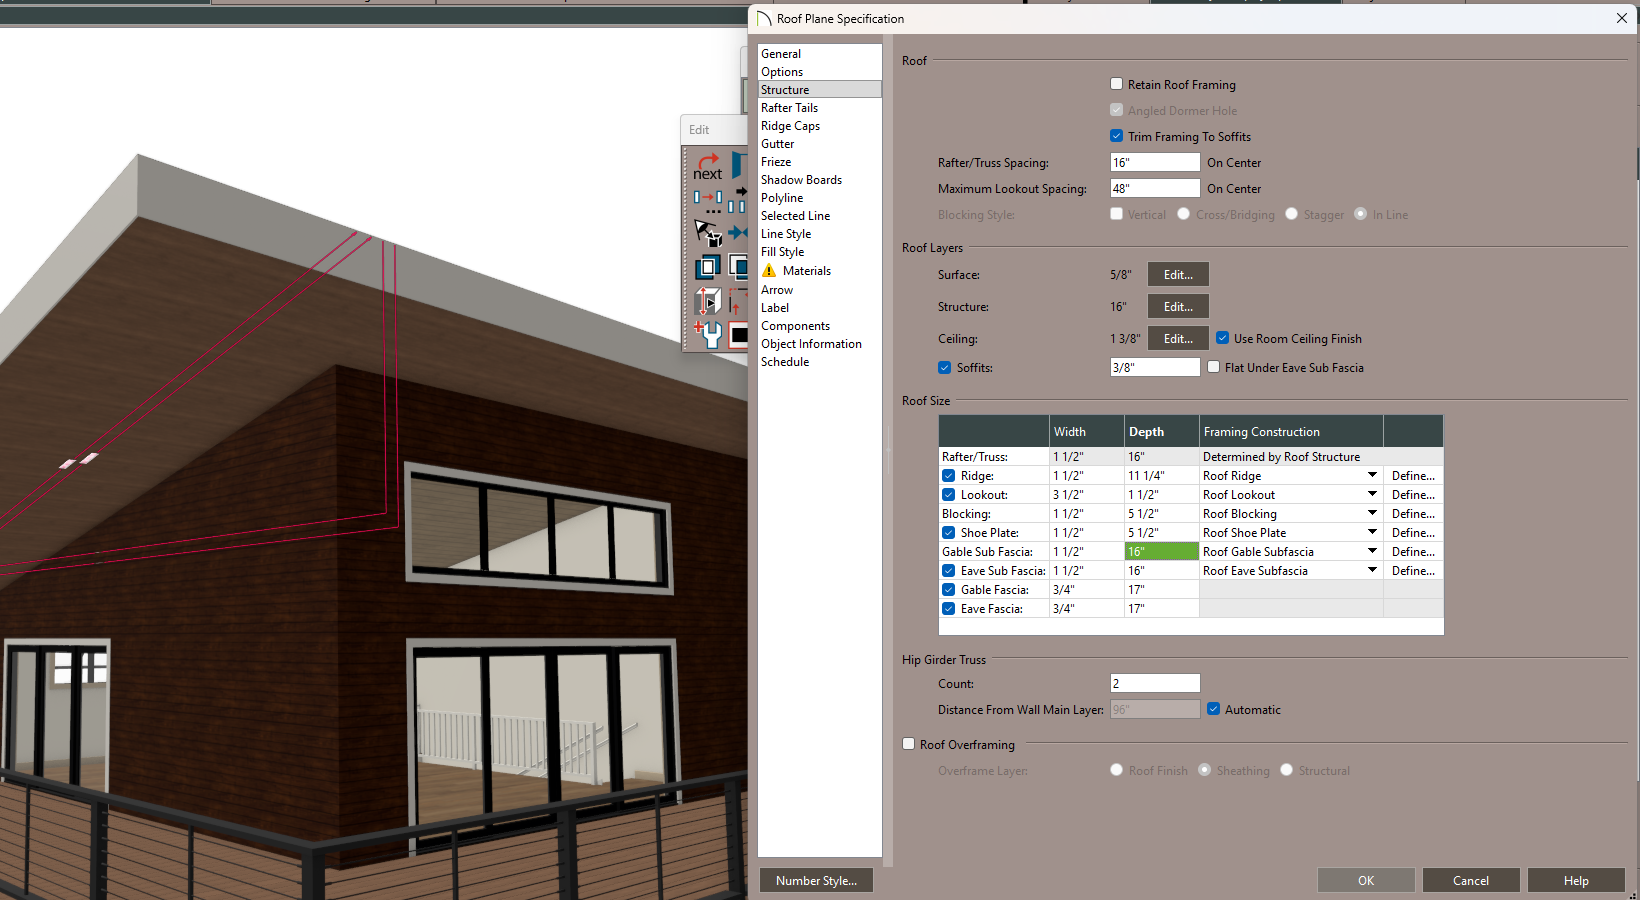Click the Multiple Copy tool icon
This screenshot has width=1640, height=900.
coord(708,201)
